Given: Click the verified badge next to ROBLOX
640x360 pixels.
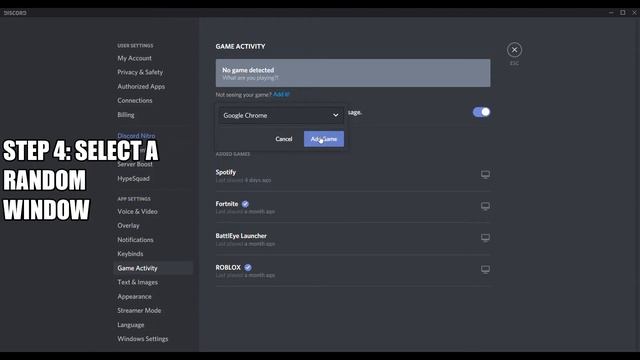Looking at the screenshot, I should (248, 268).
